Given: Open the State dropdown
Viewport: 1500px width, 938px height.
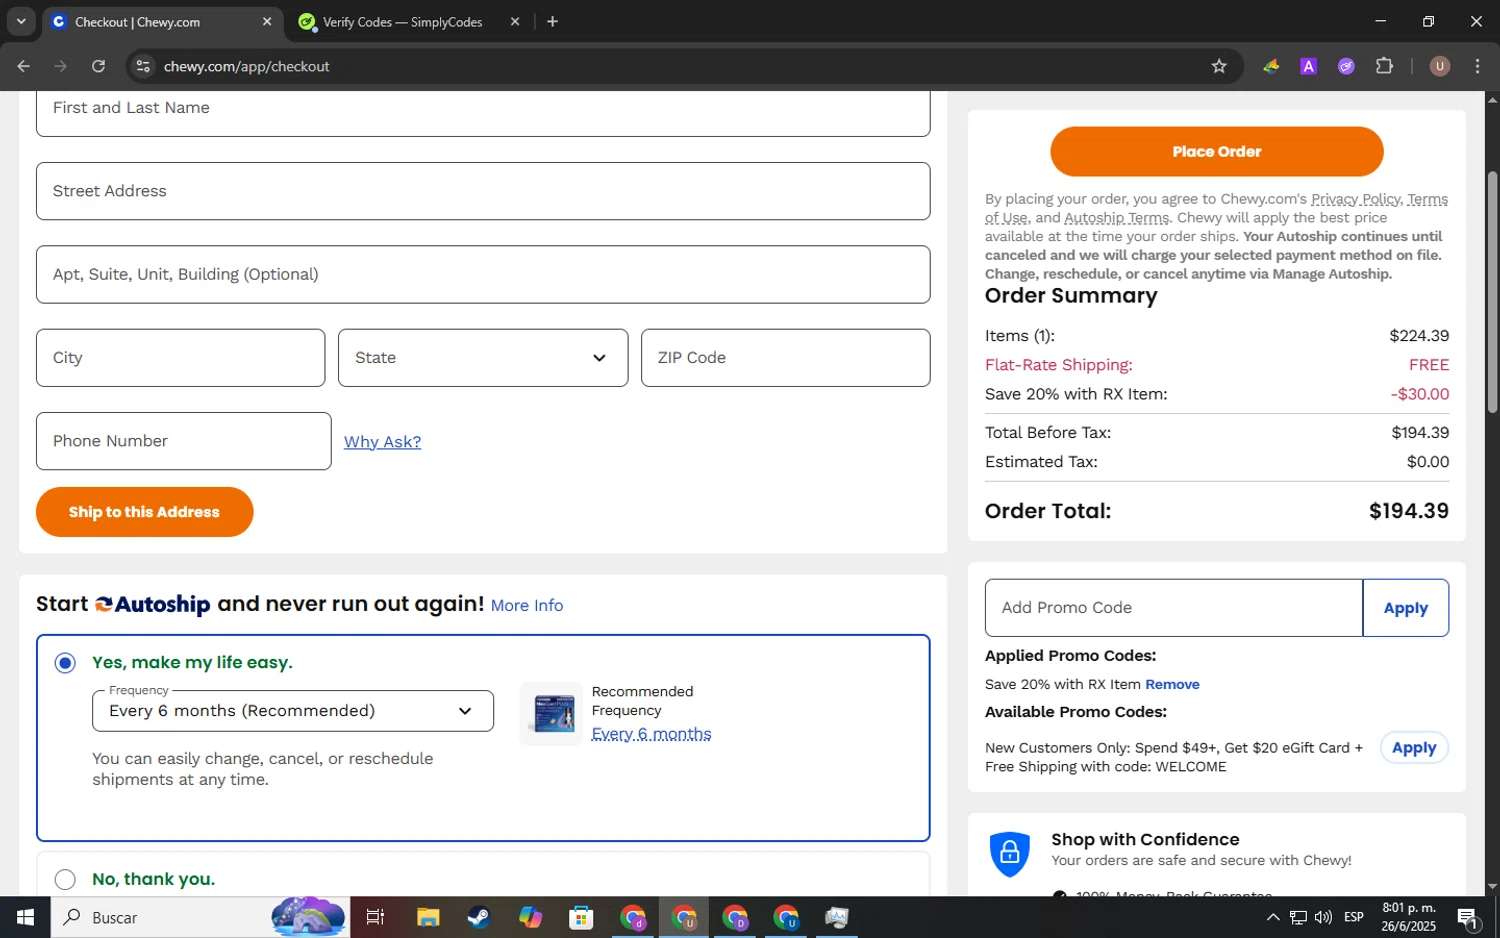Looking at the screenshot, I should 483,358.
